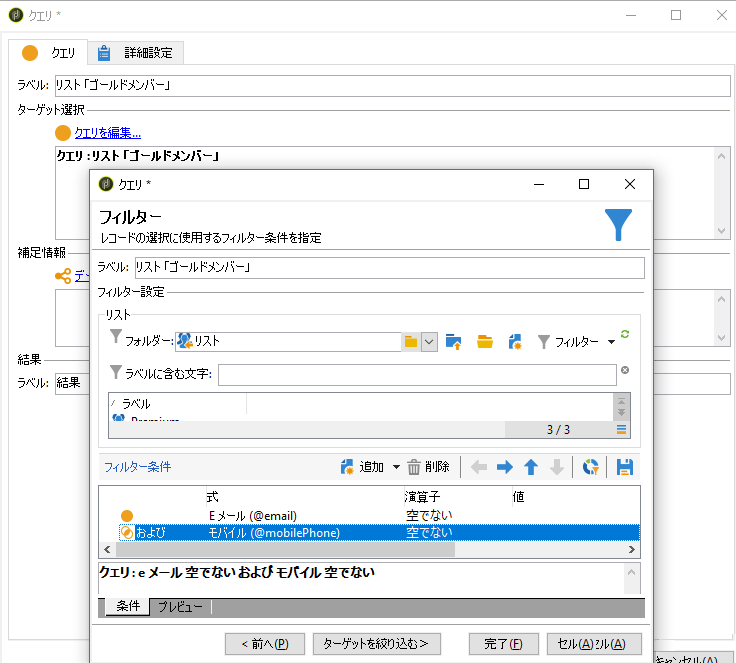The width and height of the screenshot is (736, 663).
Task: Click the save filter floppy disk icon
Action: (x=625, y=467)
